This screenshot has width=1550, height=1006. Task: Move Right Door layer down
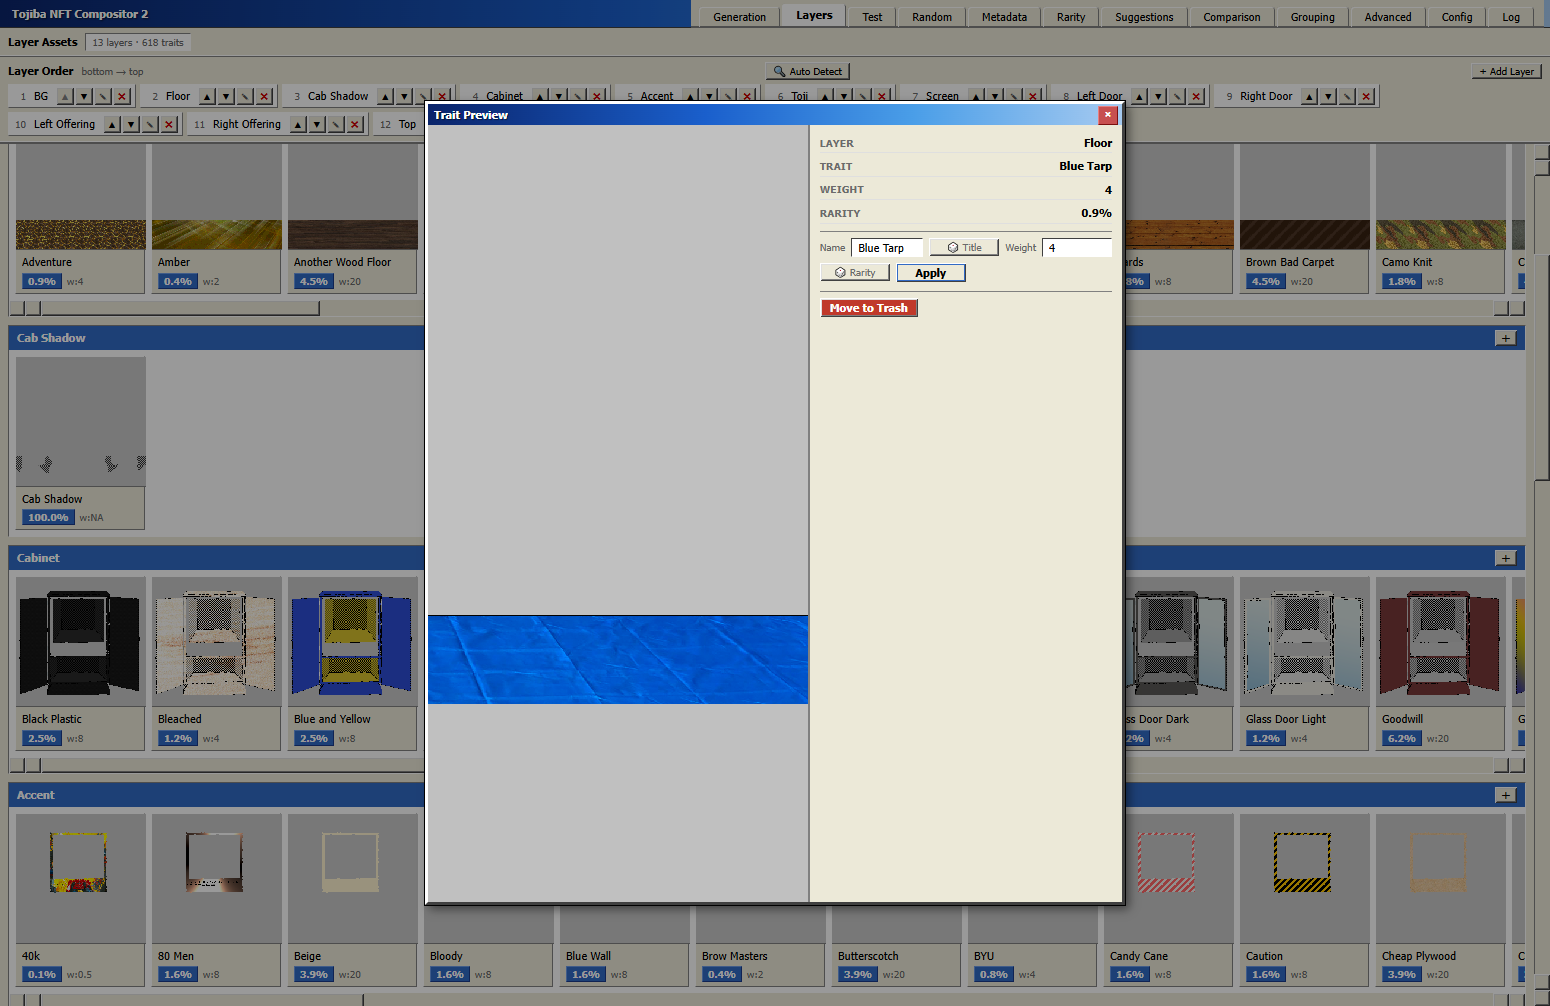click(x=1328, y=97)
